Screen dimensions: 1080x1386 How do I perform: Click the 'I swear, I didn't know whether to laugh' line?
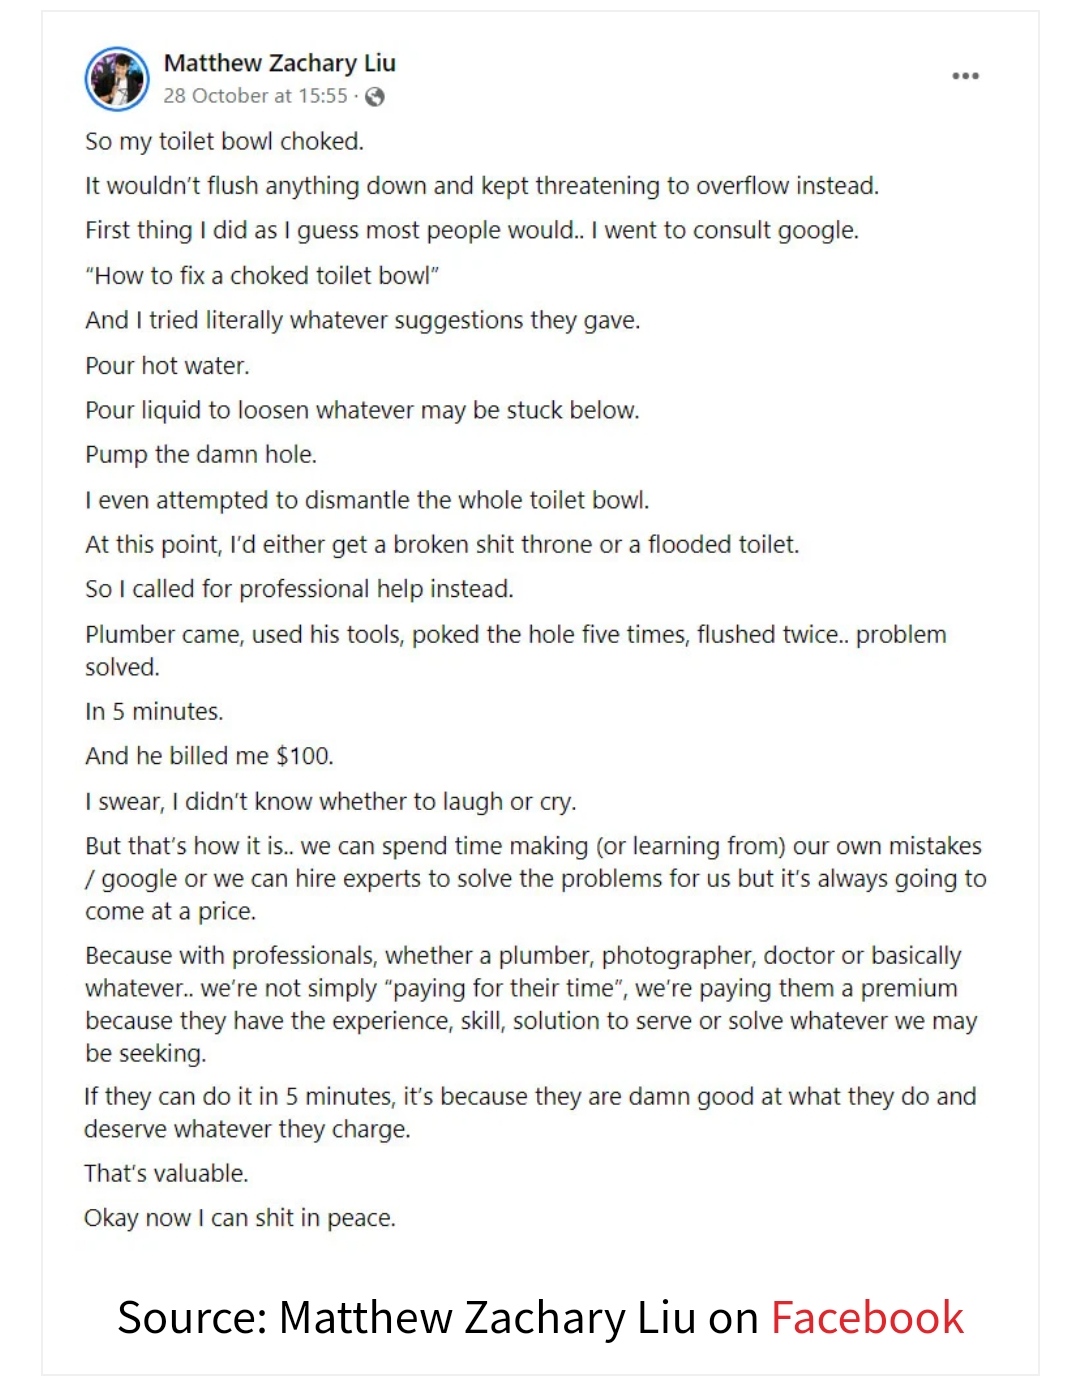click(x=330, y=801)
